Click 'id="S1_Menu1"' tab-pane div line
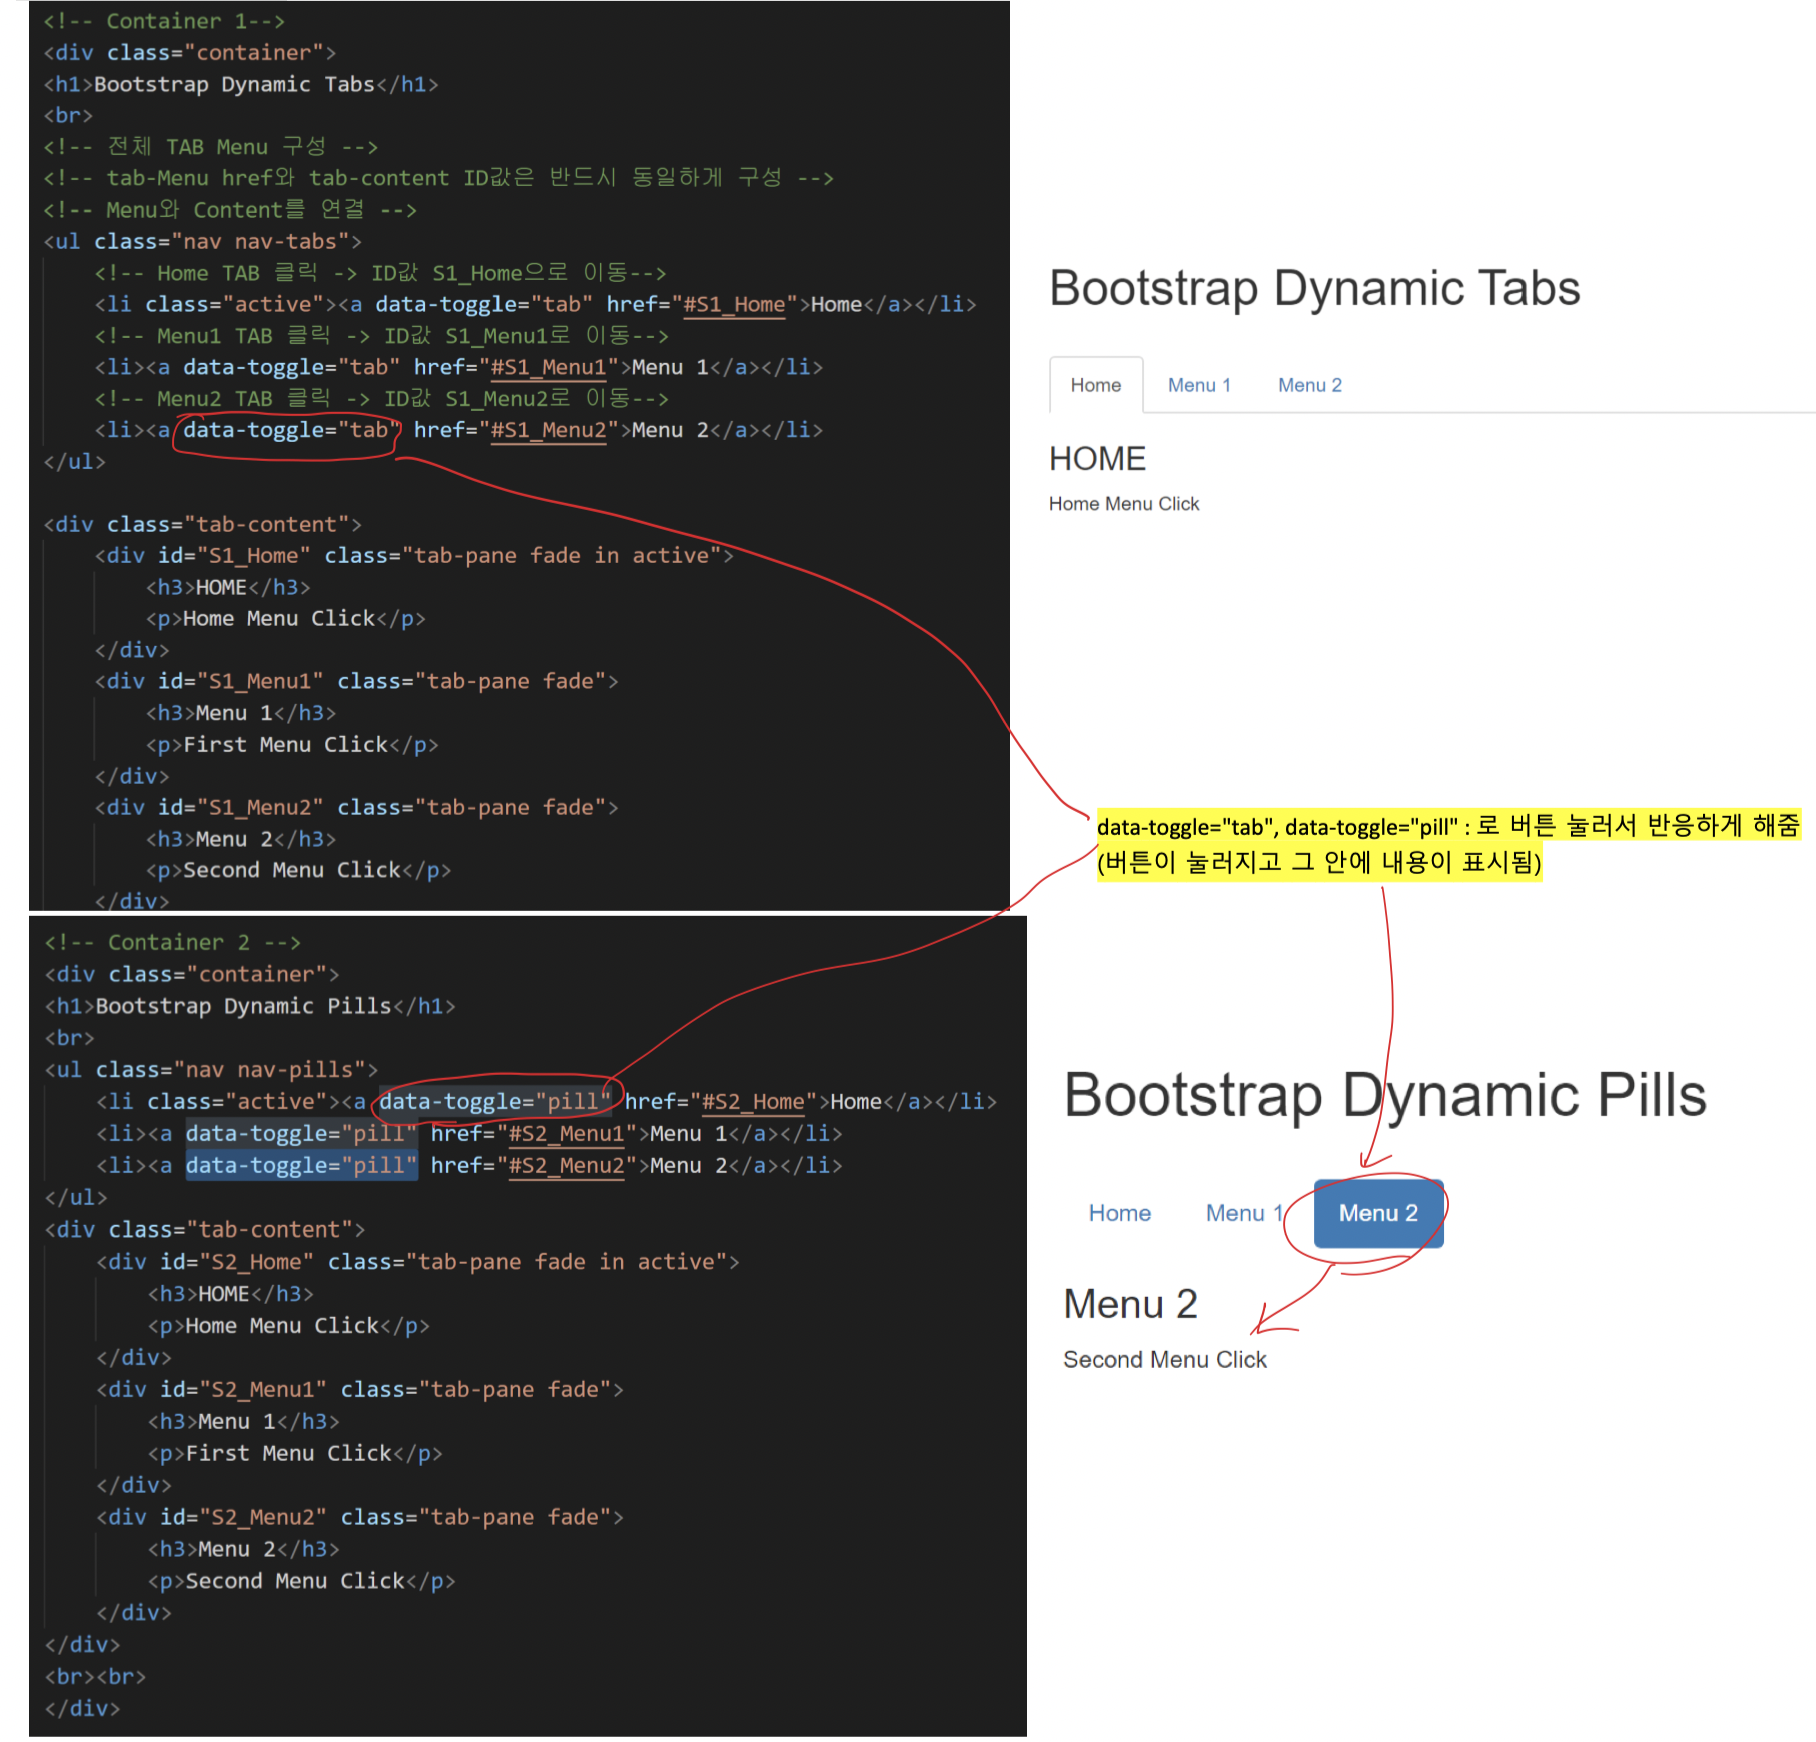This screenshot has height=1742, width=1816. (x=356, y=682)
